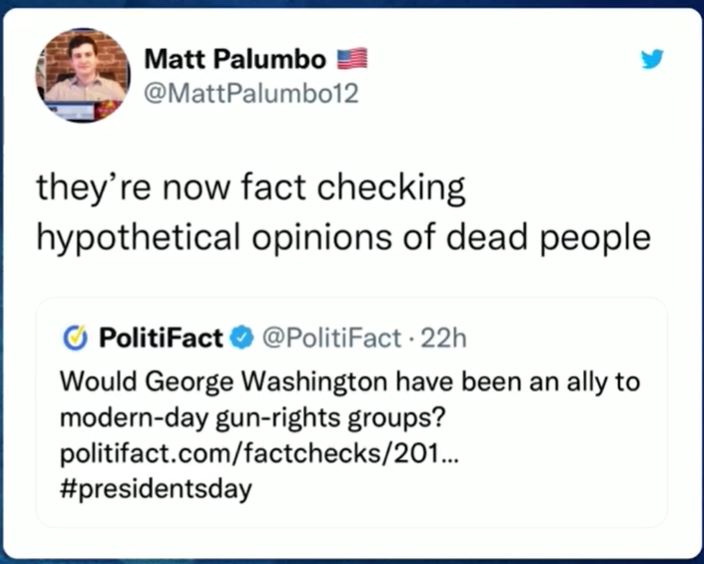704x564 pixels.
Task: Click the US flag emoji beside the name
Action: 352,59
